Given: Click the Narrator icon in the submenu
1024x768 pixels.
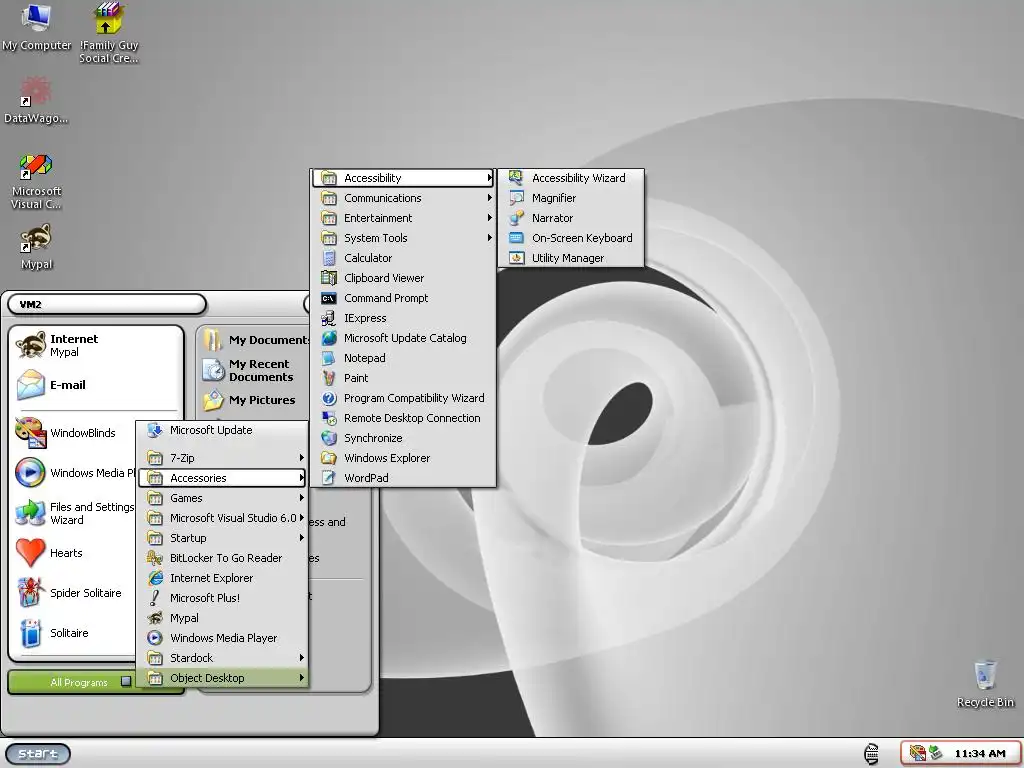Looking at the screenshot, I should 517,218.
